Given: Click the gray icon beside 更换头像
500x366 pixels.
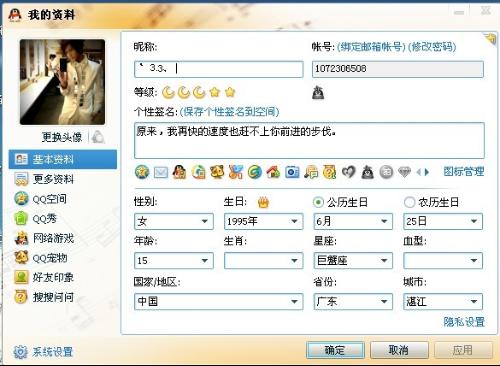Looking at the screenshot, I should click(98, 137).
